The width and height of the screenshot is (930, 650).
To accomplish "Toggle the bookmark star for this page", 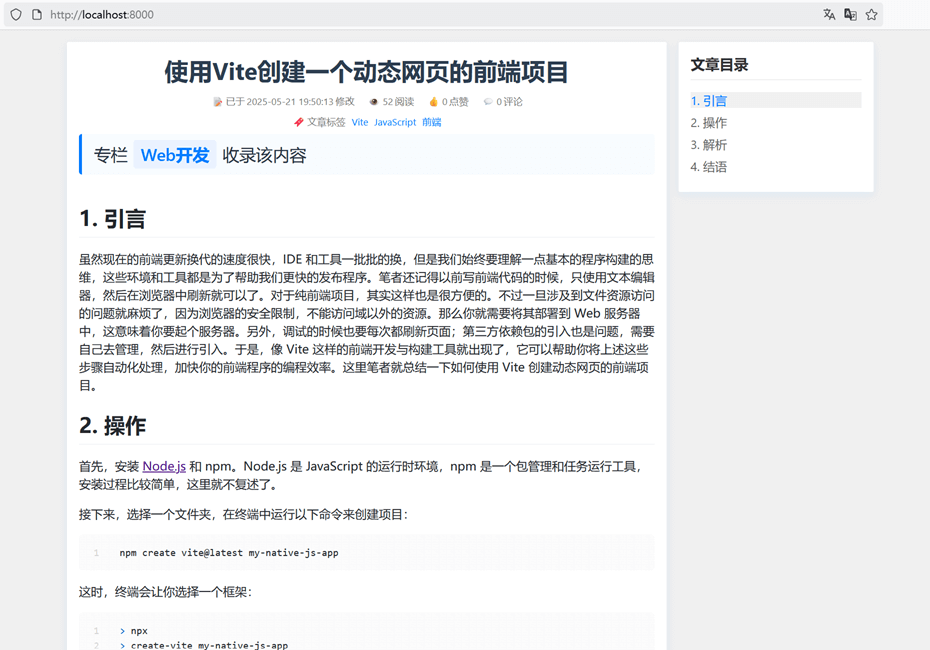I will (871, 14).
